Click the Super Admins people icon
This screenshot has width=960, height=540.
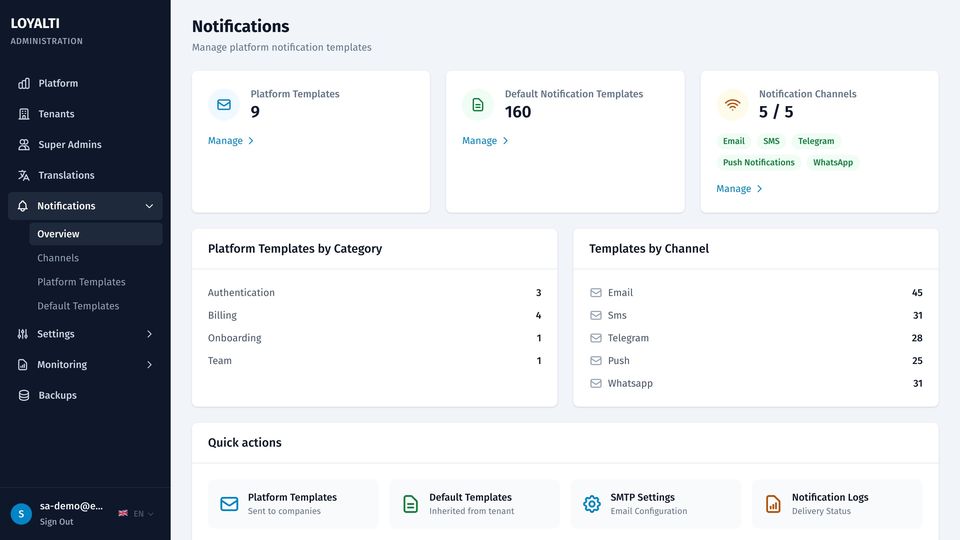click(24, 144)
